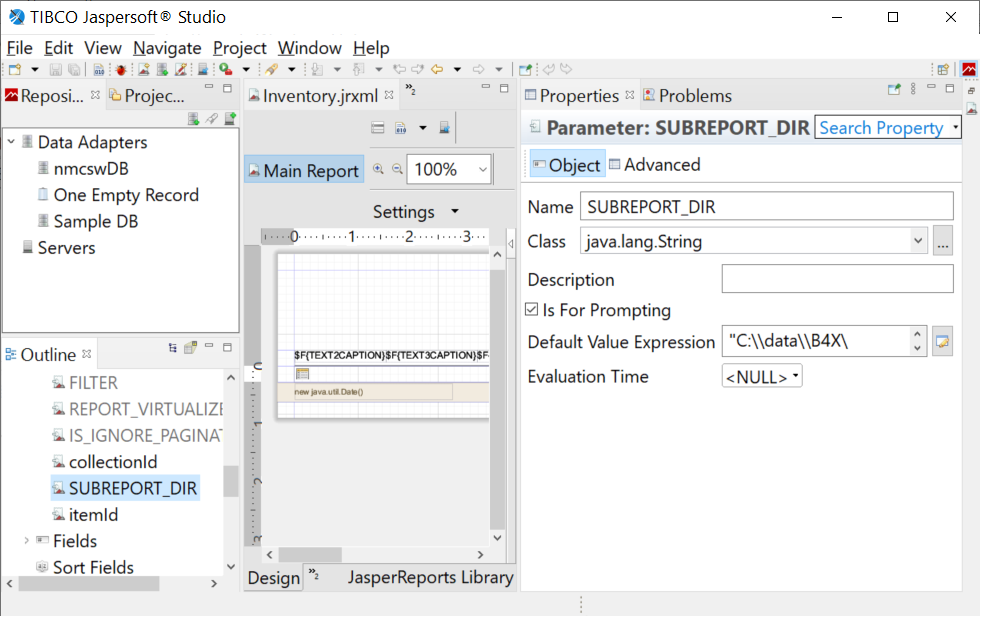
Task: Click the new wizard icon in toolbar
Action: pyautogui.click(x=14, y=69)
